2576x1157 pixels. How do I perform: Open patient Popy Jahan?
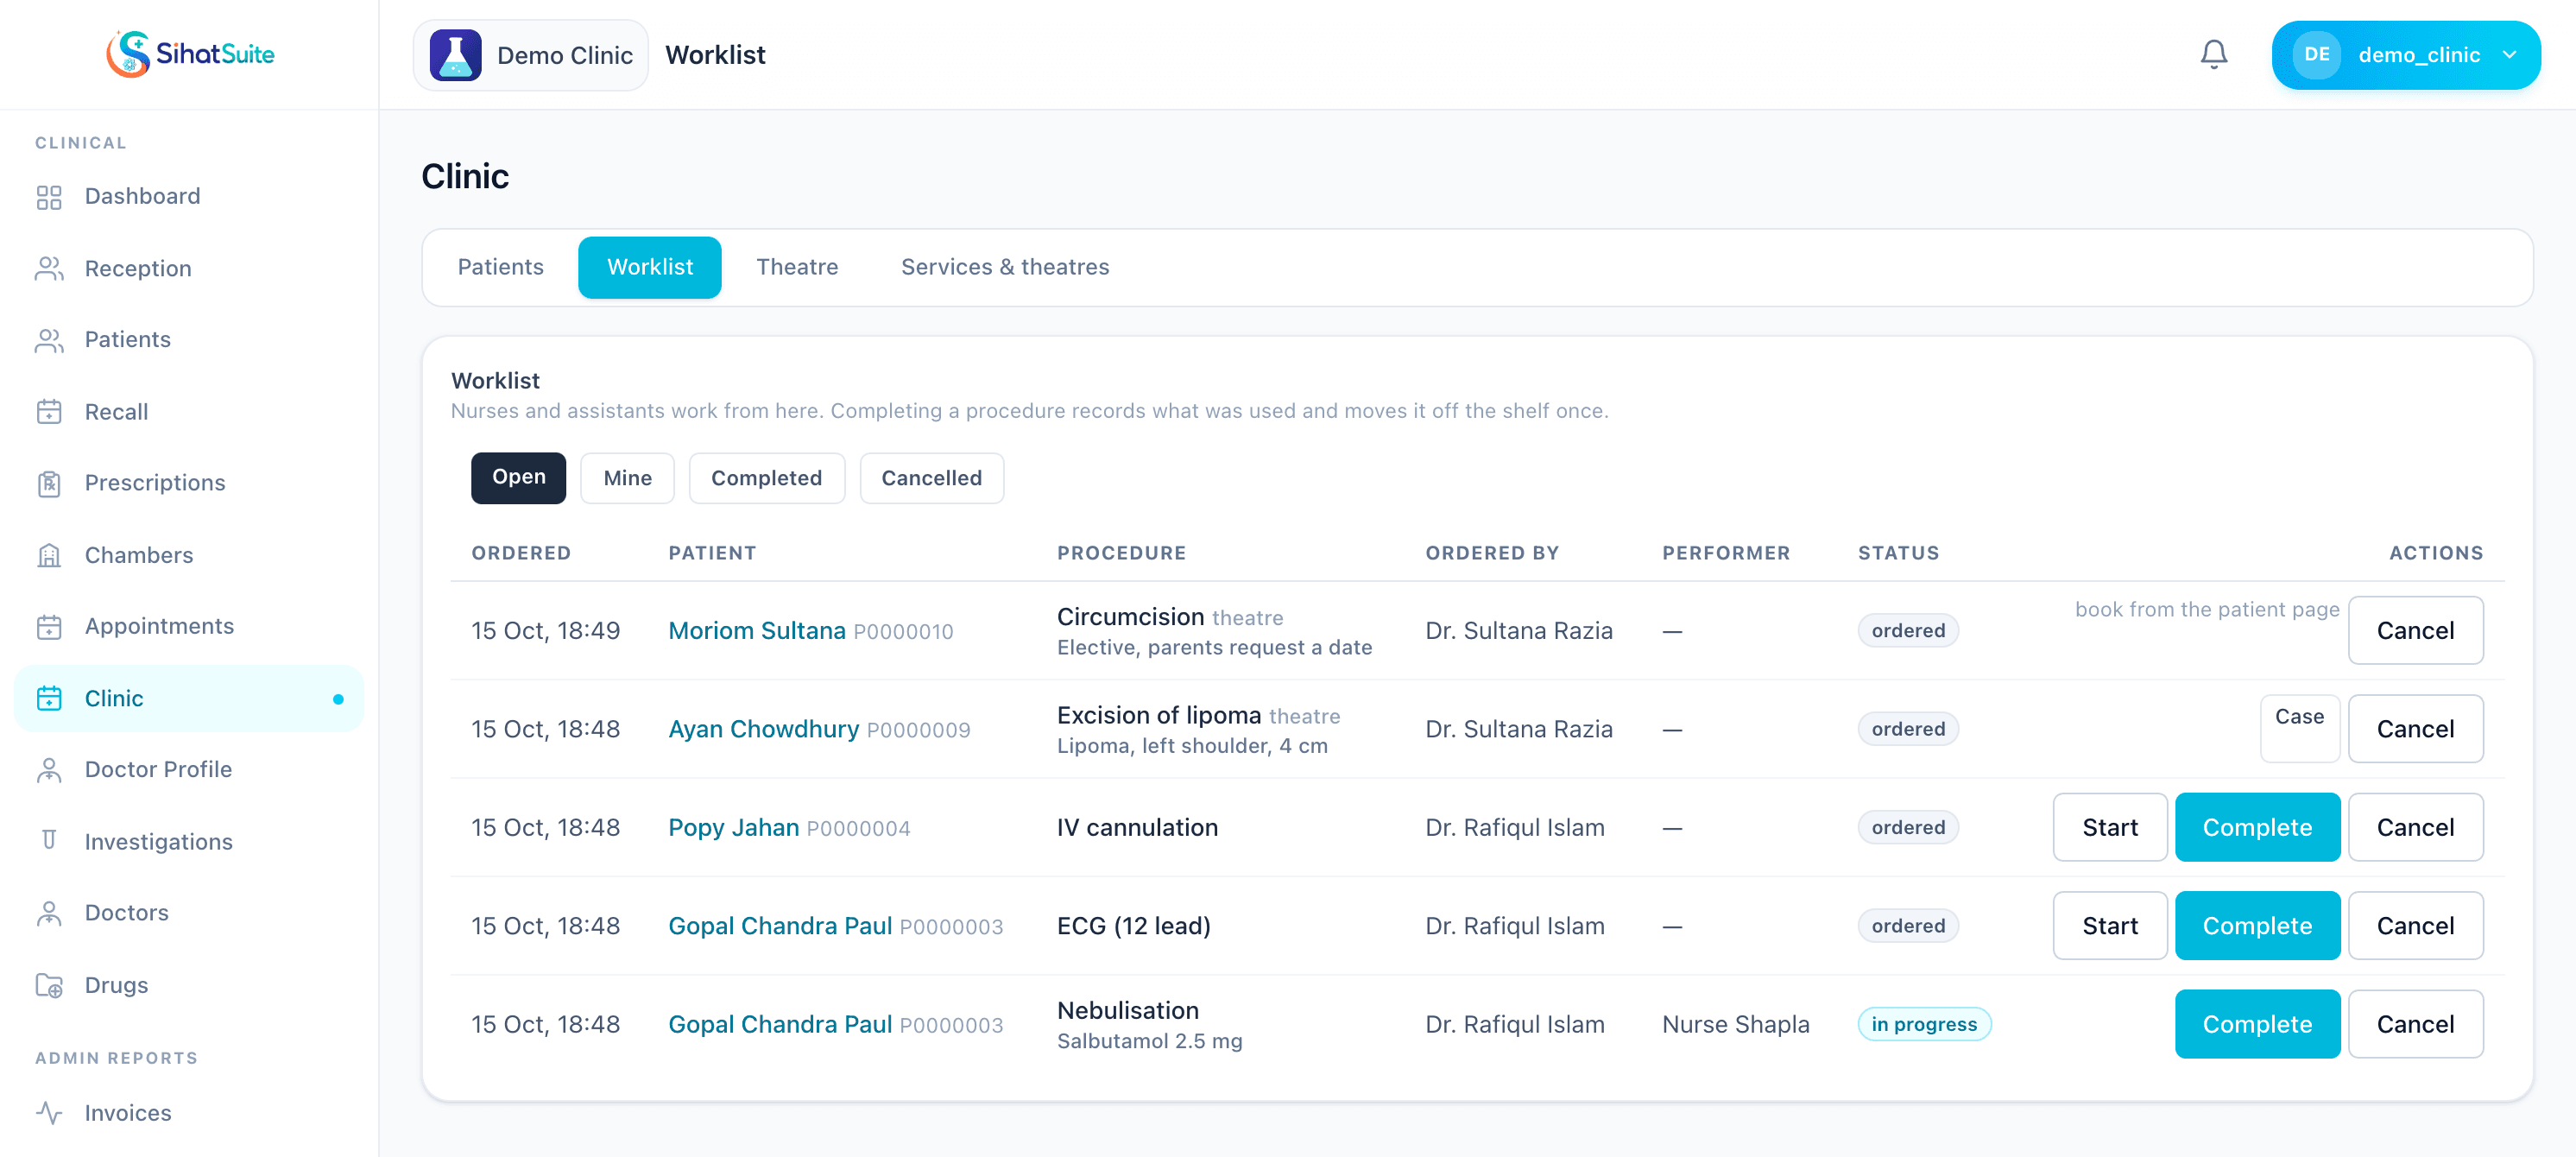tap(733, 827)
